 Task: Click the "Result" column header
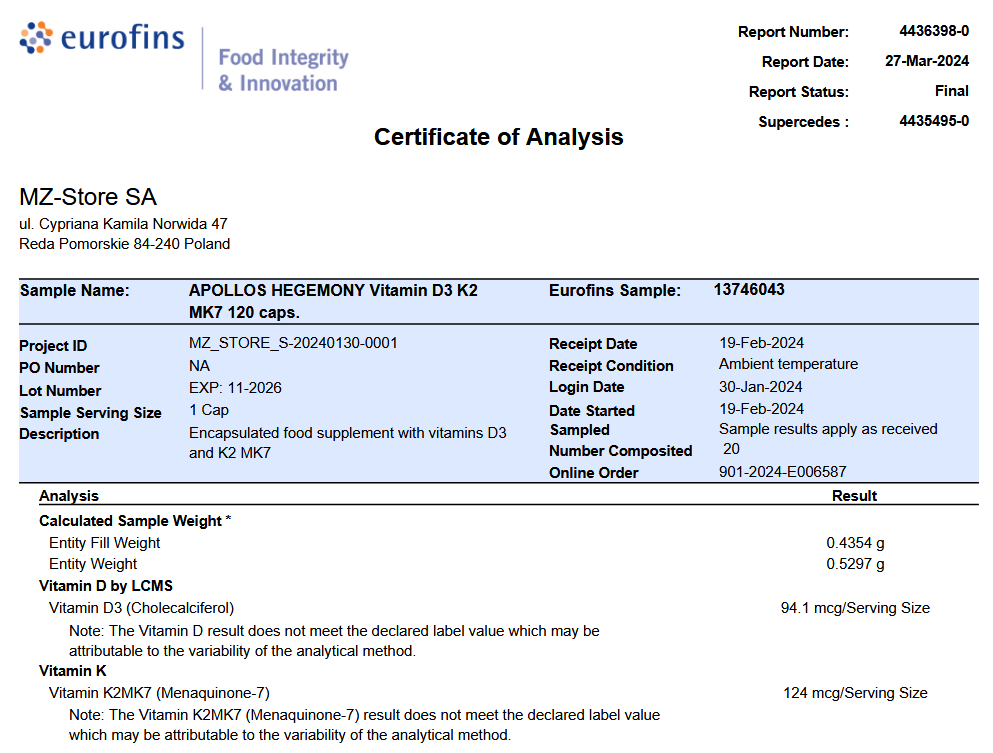tap(854, 496)
